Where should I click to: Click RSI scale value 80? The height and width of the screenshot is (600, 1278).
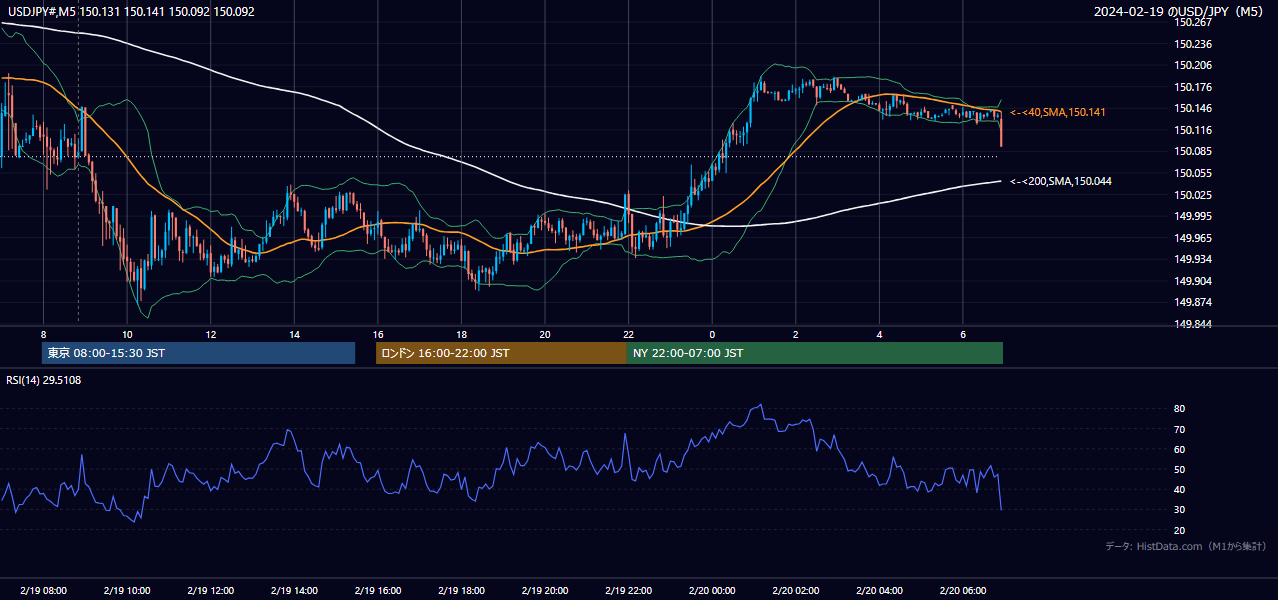(x=1180, y=409)
